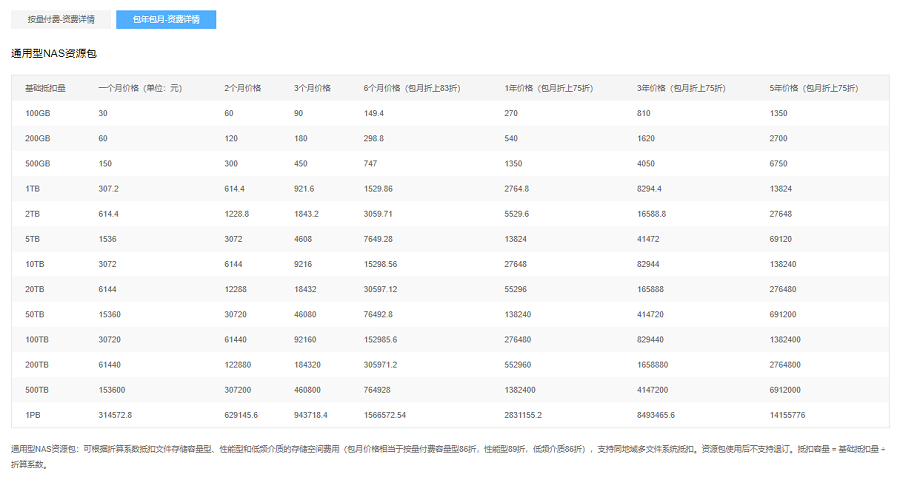Screen dimensions: 900x477
Task: Select the 100GB row label
Action: pos(38,114)
